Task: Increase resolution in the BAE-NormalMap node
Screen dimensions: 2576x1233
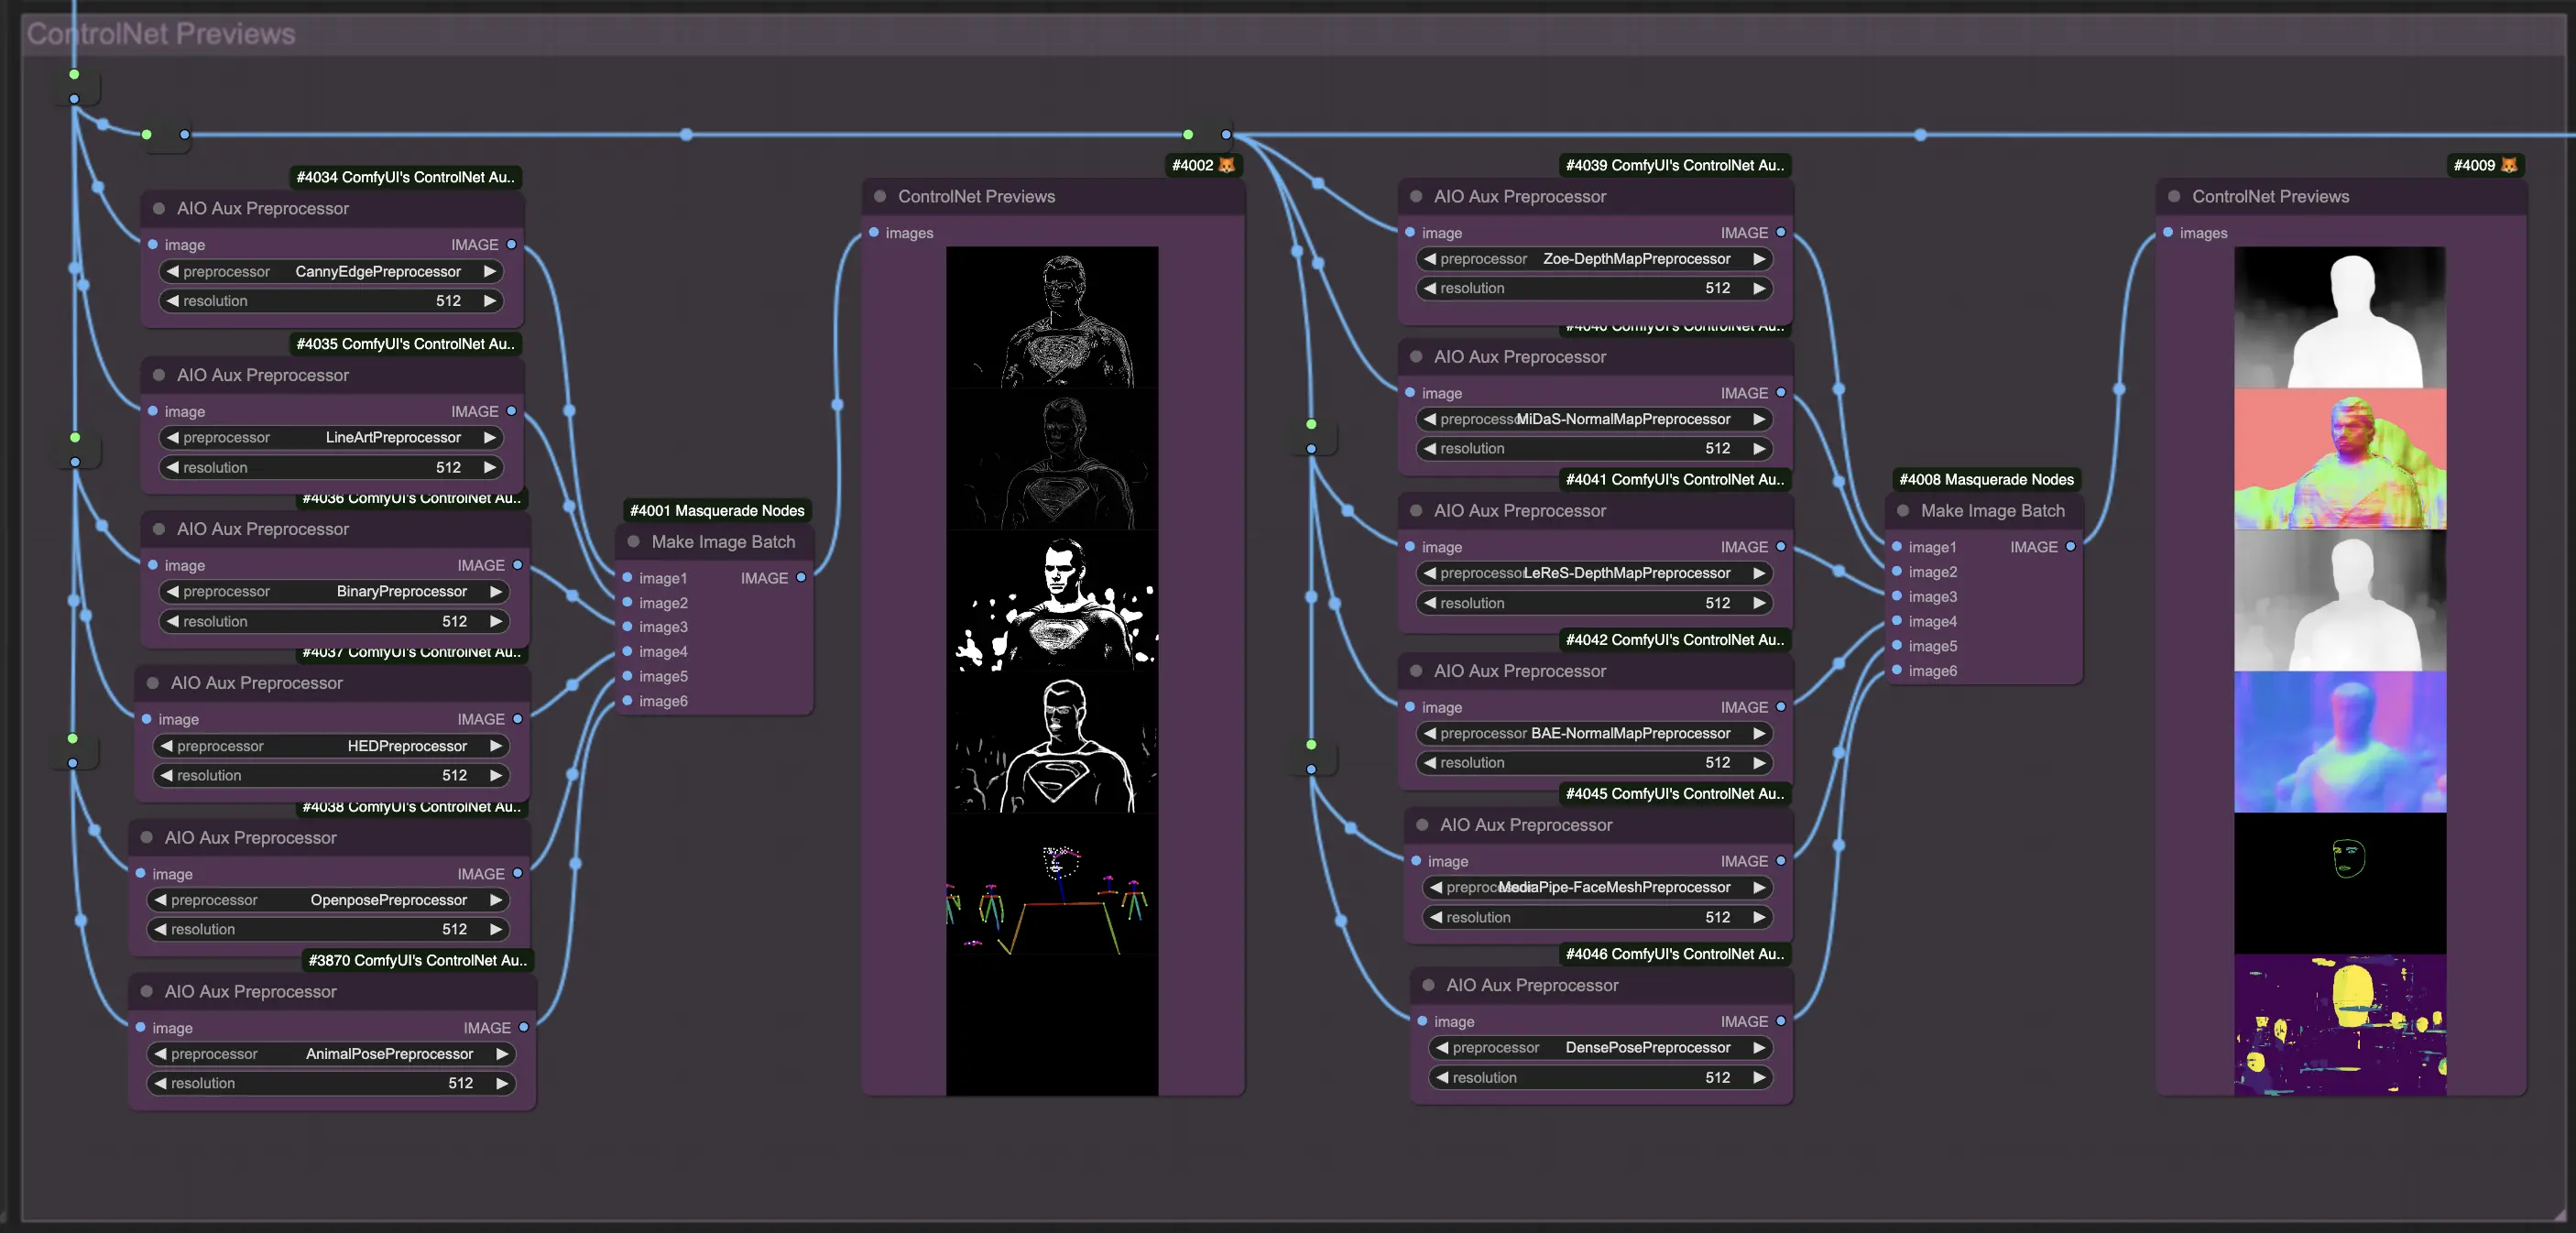Action: point(1759,763)
